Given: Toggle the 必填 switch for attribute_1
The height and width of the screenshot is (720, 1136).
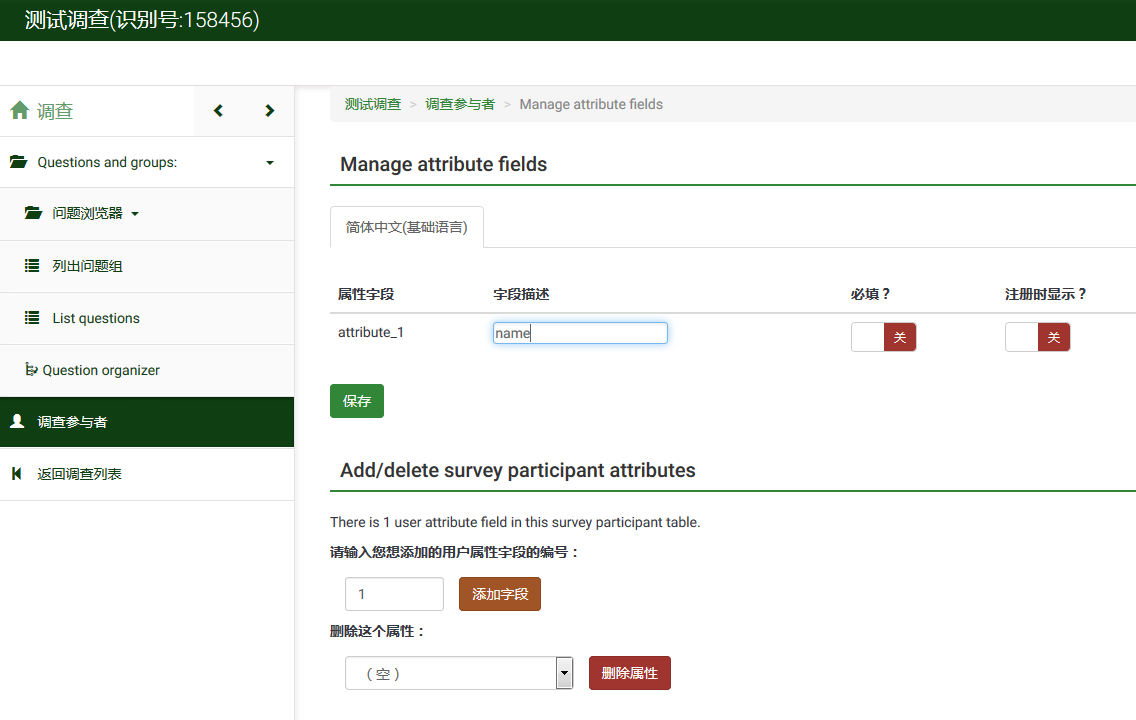Looking at the screenshot, I should pyautogui.click(x=883, y=337).
